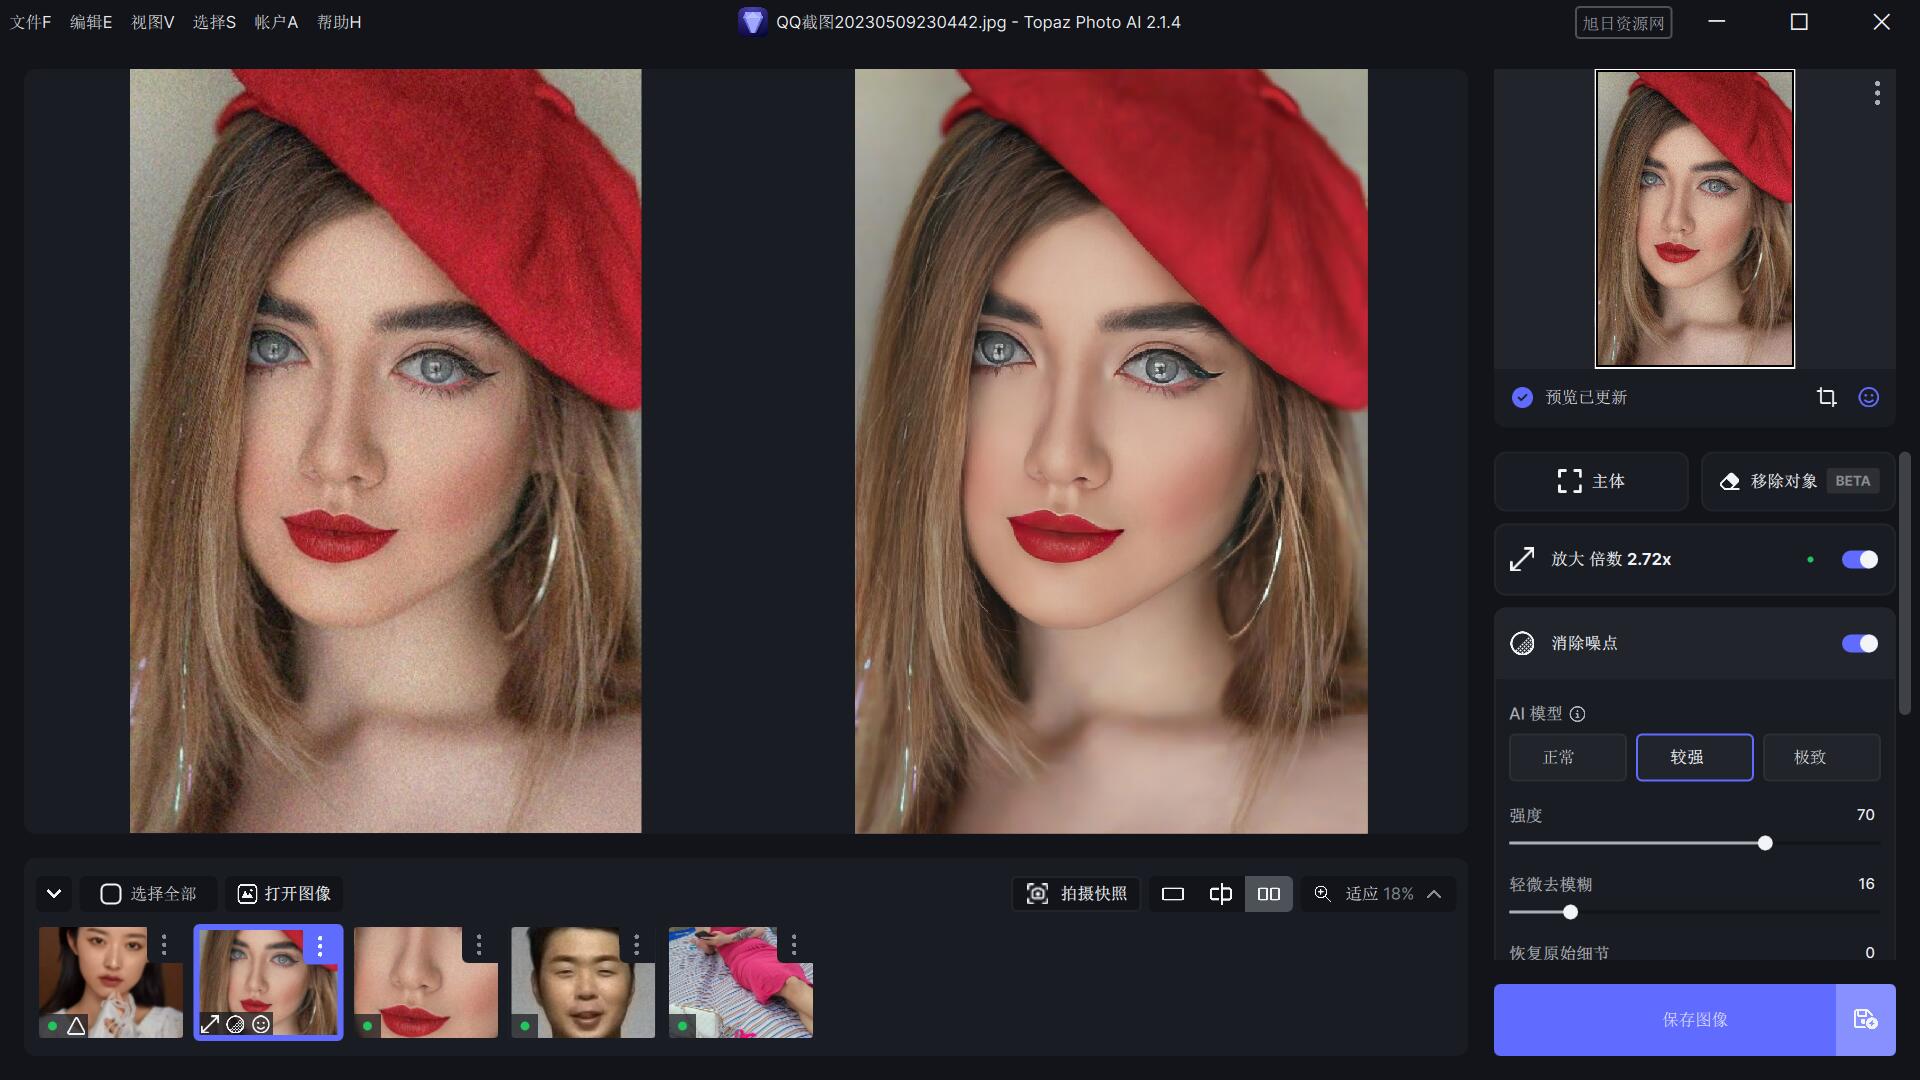Check the 选择全部 checkbox
The width and height of the screenshot is (1920, 1080).
point(111,894)
